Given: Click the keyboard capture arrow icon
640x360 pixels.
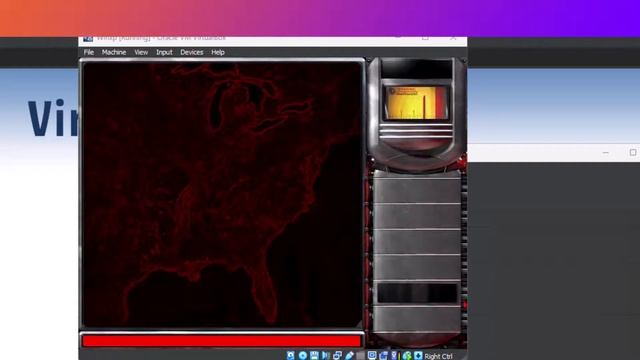Looking at the screenshot, I should (x=418, y=355).
